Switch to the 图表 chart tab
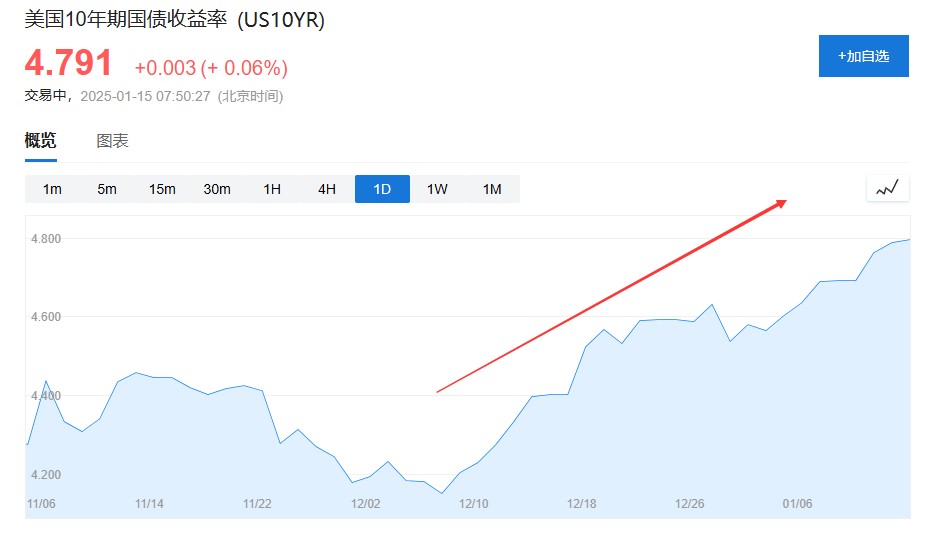934x533 pixels. tap(113, 141)
